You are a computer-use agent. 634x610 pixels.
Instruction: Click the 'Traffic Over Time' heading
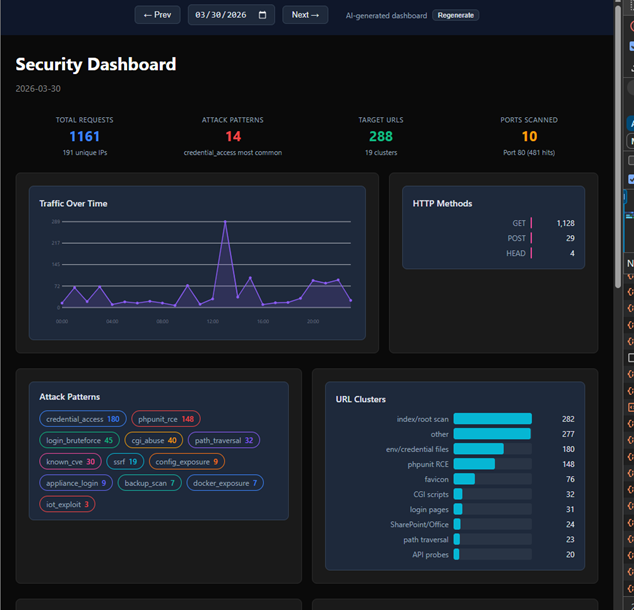coord(73,203)
